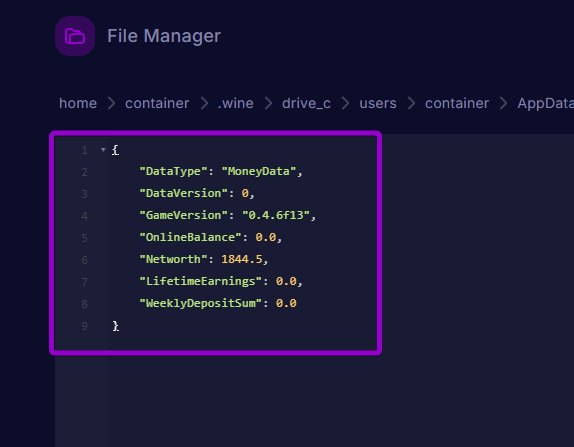The width and height of the screenshot is (574, 447).
Task: Select line number 6 in gutter
Action: [x=84, y=260]
